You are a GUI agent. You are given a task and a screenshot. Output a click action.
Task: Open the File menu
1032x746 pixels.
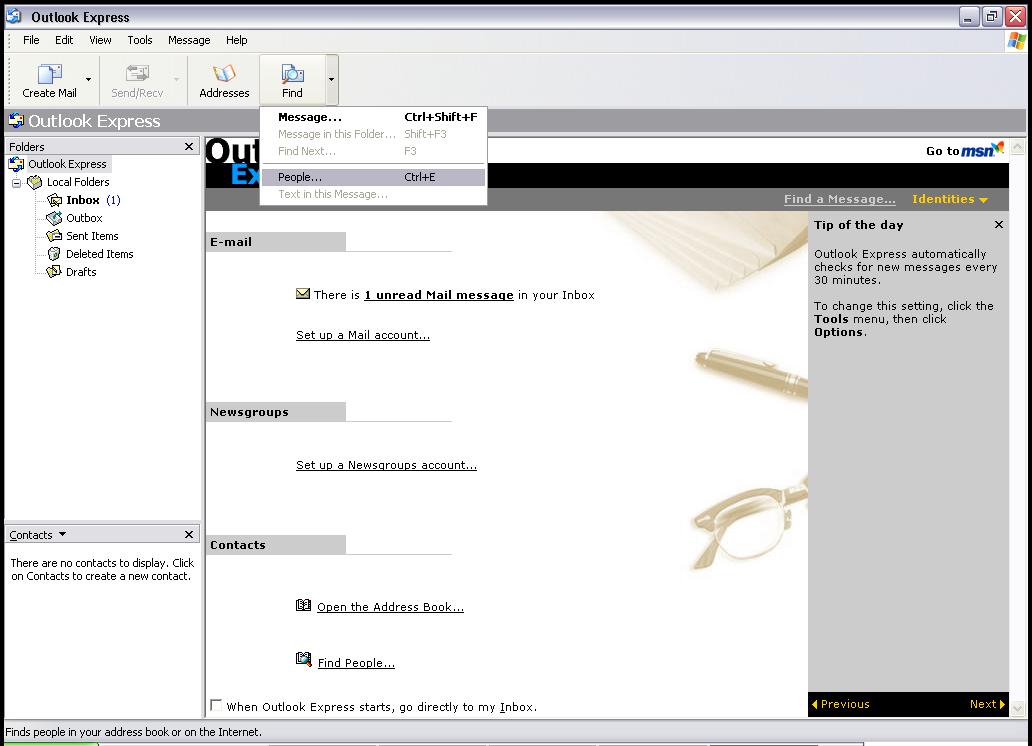pyautogui.click(x=31, y=40)
